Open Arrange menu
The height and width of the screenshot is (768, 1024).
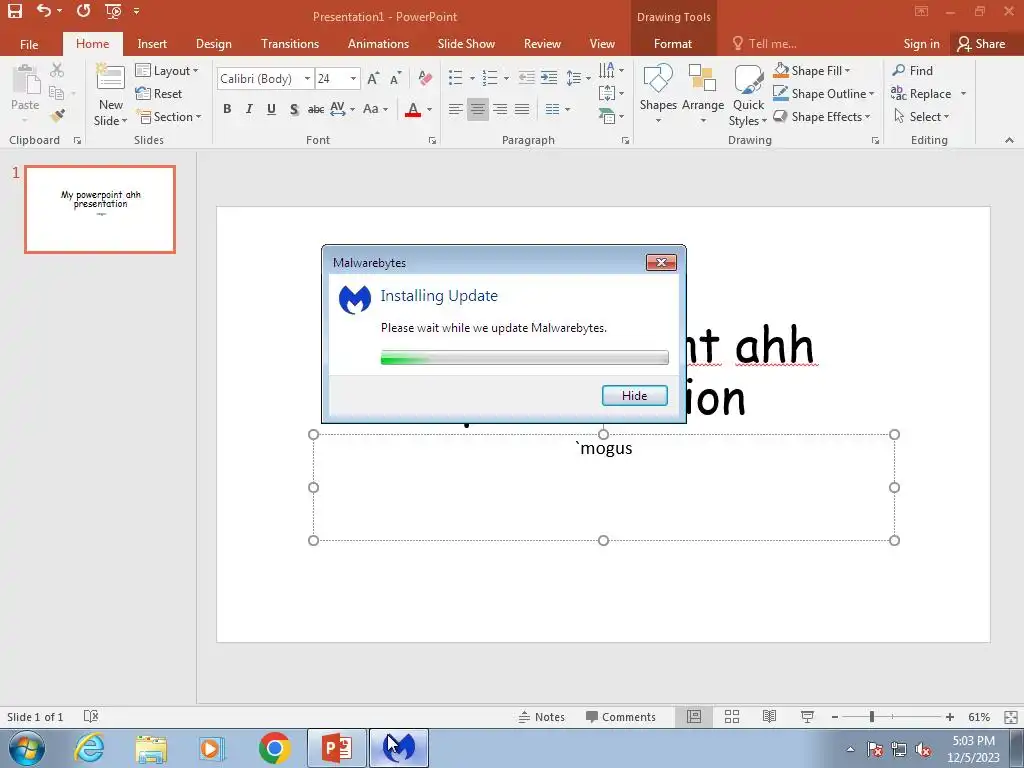tap(703, 94)
